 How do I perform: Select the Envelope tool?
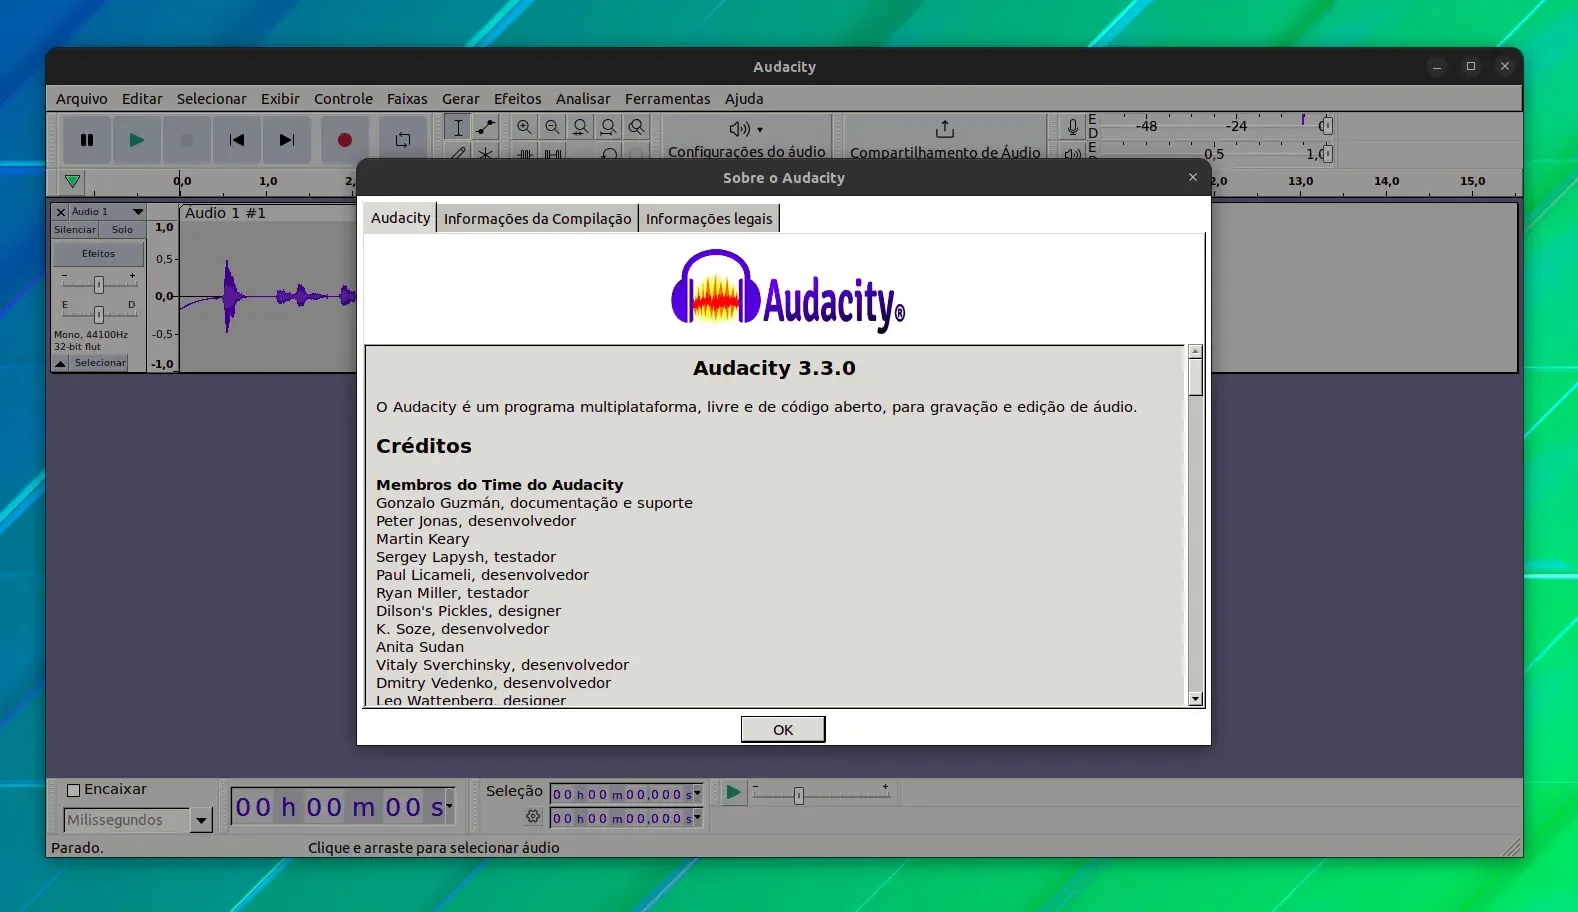[x=486, y=127]
